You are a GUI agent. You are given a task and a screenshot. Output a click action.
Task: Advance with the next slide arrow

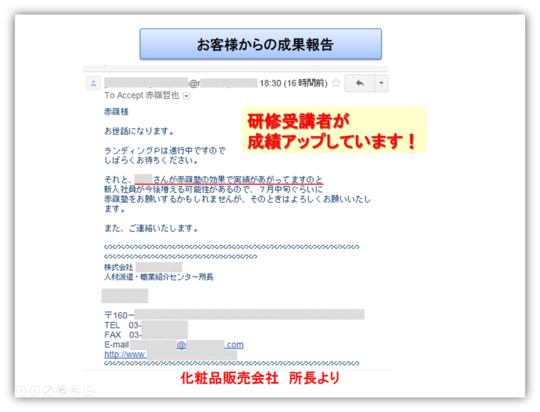pos(34,390)
